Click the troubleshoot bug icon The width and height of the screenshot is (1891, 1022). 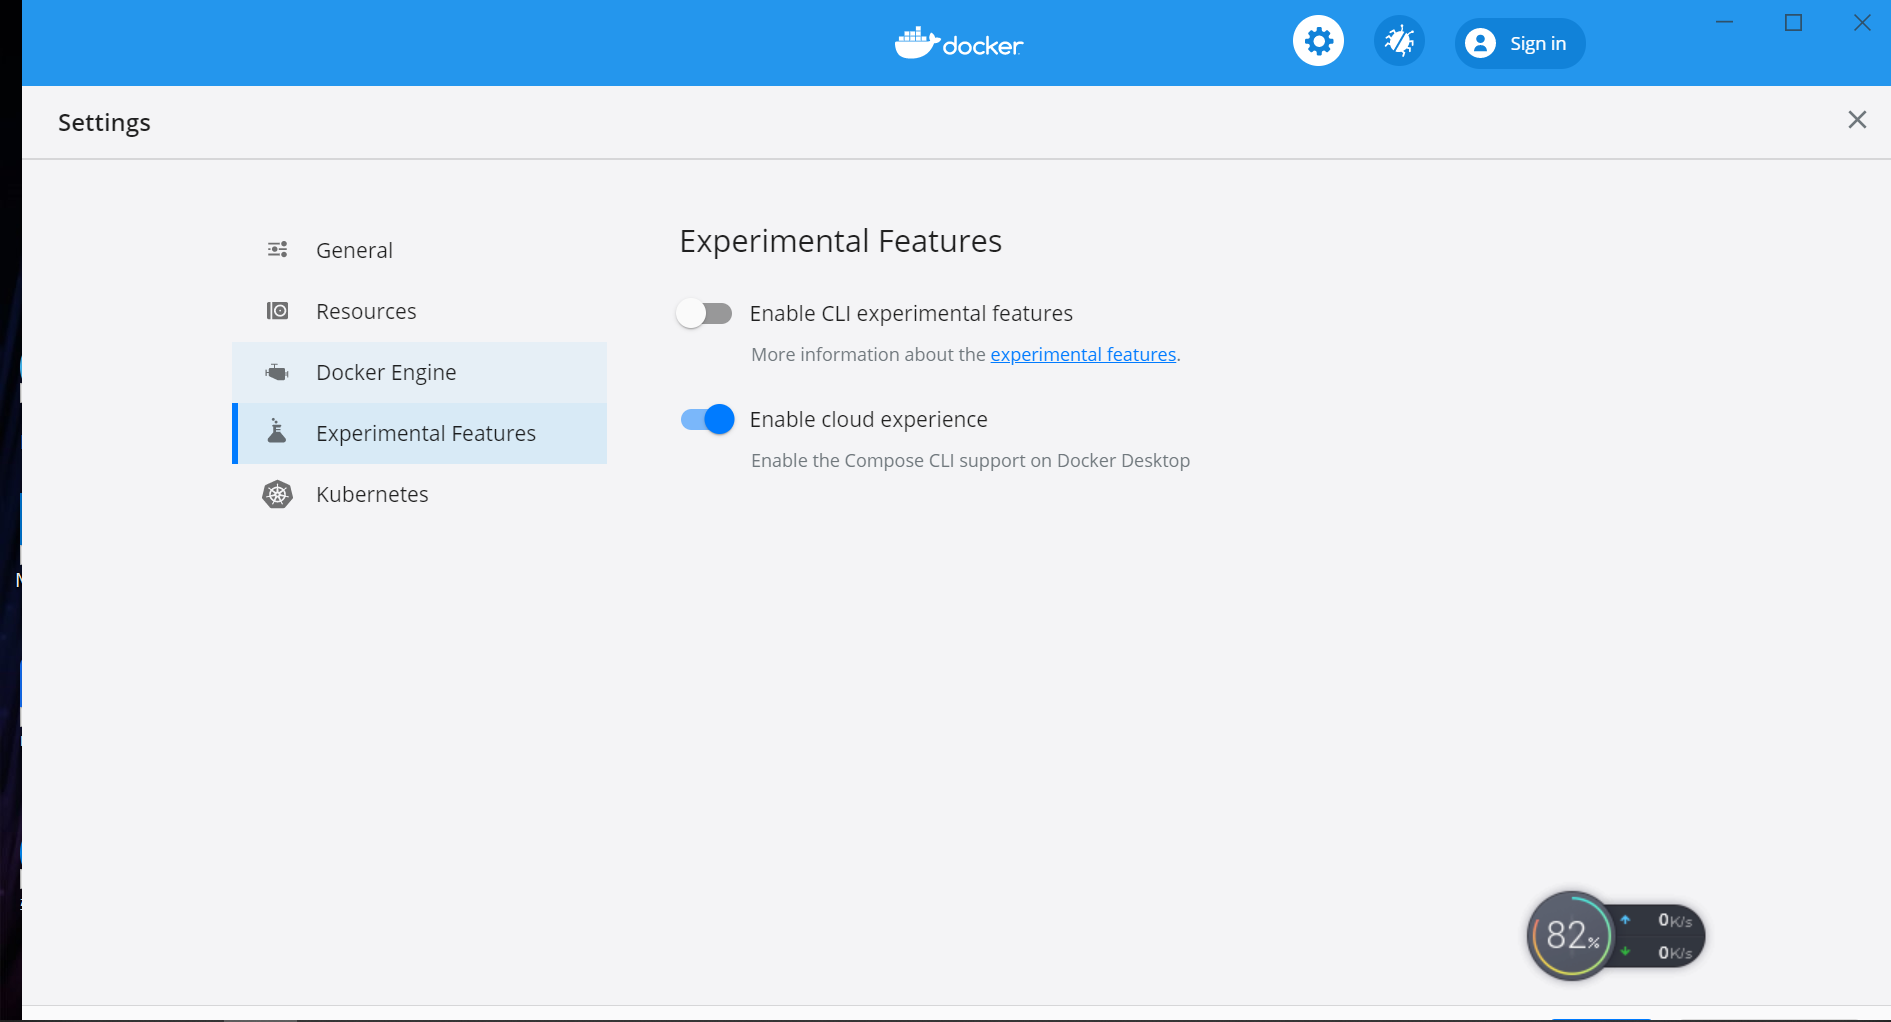coord(1399,42)
